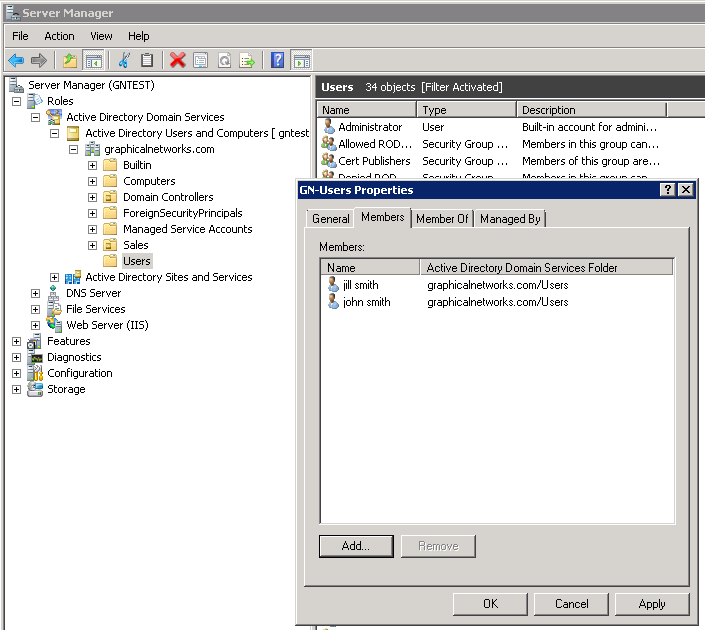Collapse the graphicalnetworks.com domain node

pyautogui.click(x=73, y=149)
